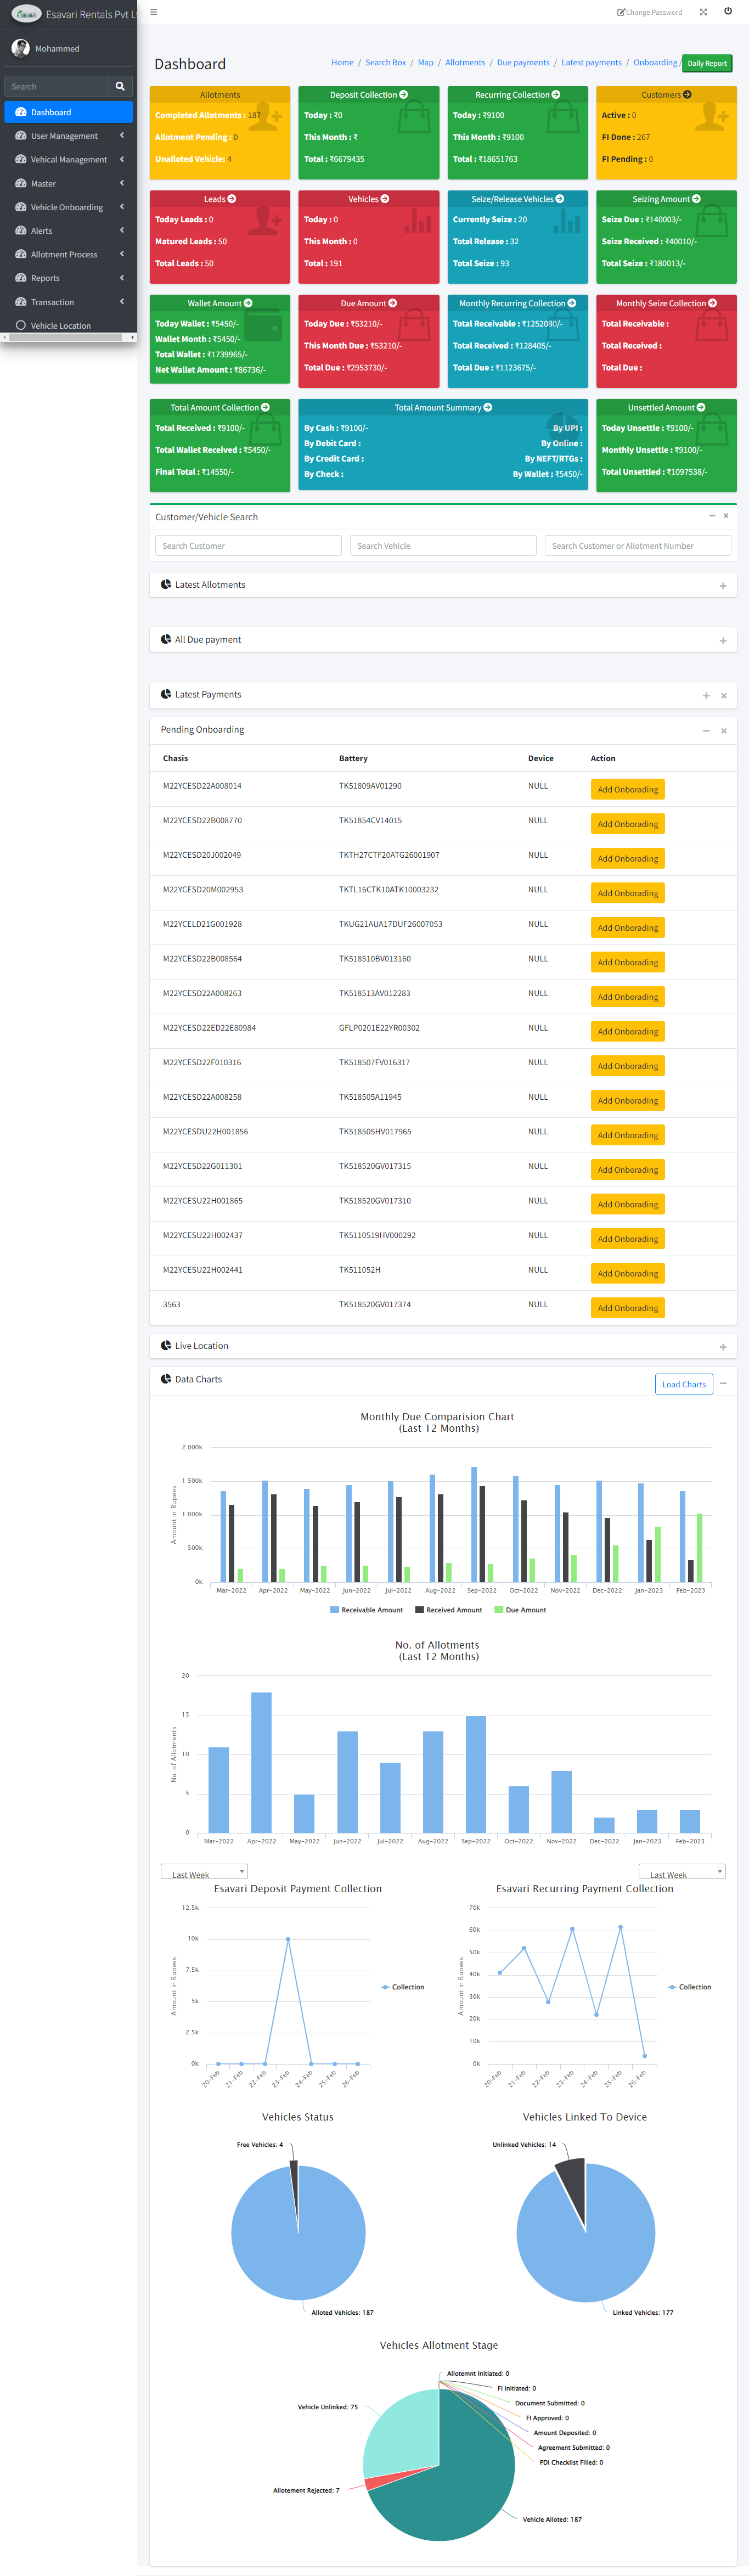
Task: Click the Vehicles card arrow icon
Action: click(385, 199)
